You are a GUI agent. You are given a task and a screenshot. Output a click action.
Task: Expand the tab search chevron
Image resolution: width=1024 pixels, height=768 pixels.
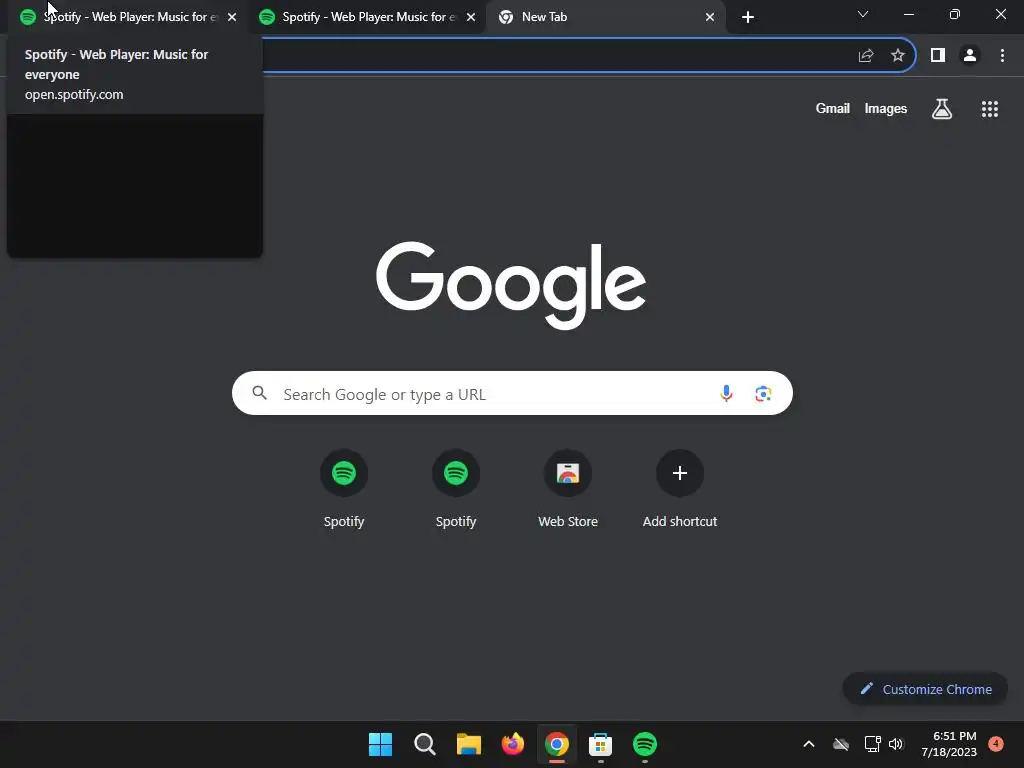pos(863,14)
